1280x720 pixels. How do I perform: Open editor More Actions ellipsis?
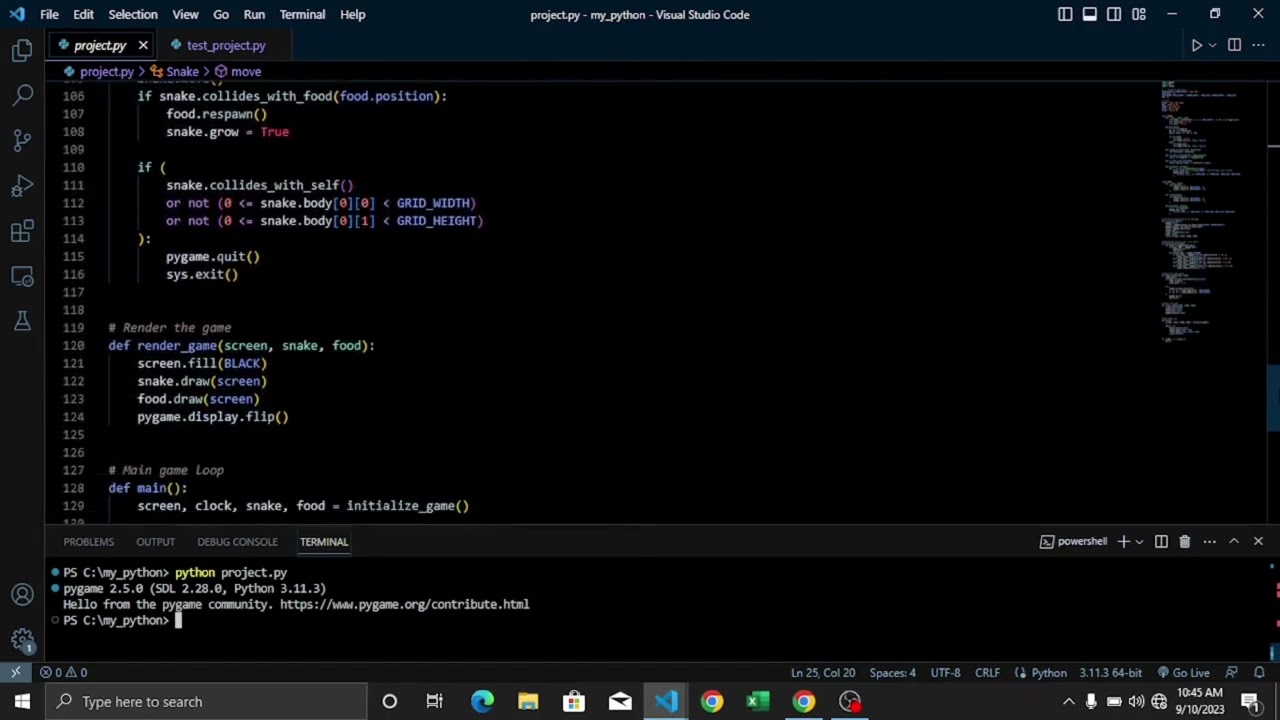click(x=1259, y=45)
